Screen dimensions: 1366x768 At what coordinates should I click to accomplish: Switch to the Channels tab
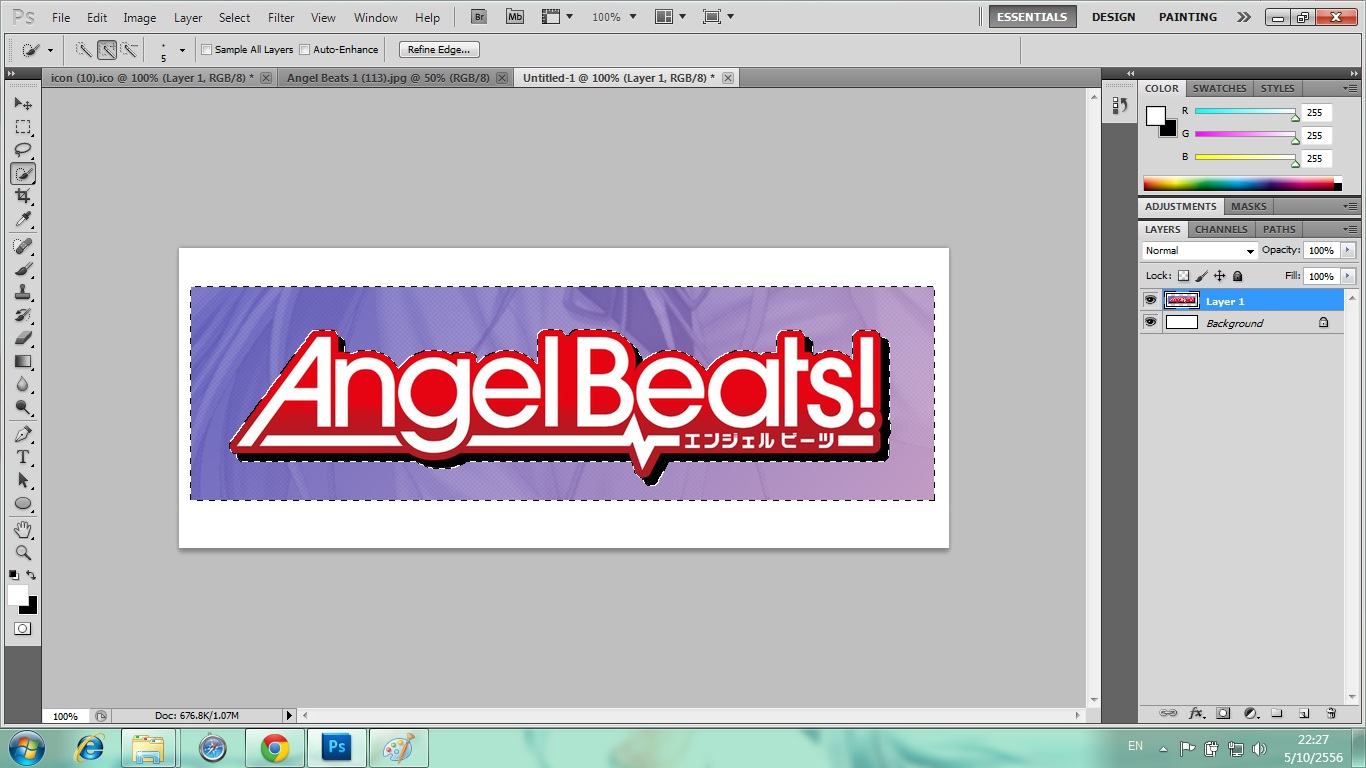pos(1221,229)
